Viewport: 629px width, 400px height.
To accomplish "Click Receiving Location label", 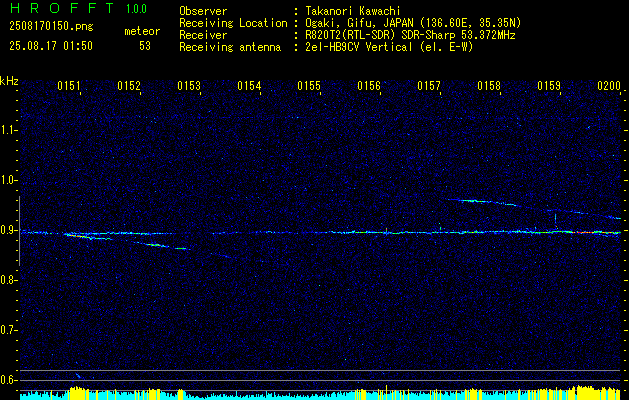I will 233,23.
